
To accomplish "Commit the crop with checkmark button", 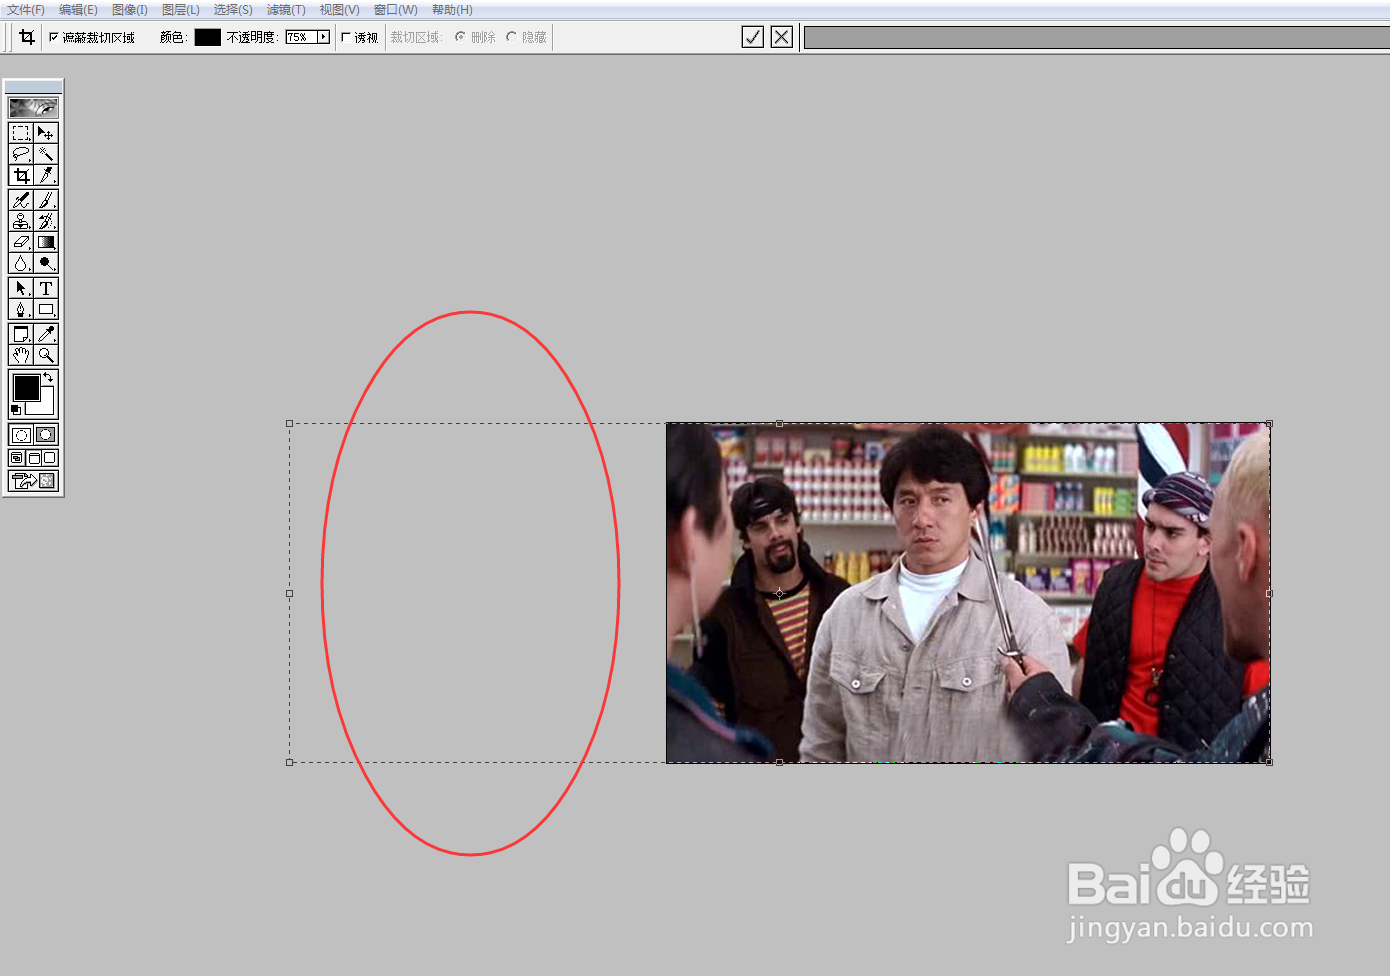I will coord(753,37).
